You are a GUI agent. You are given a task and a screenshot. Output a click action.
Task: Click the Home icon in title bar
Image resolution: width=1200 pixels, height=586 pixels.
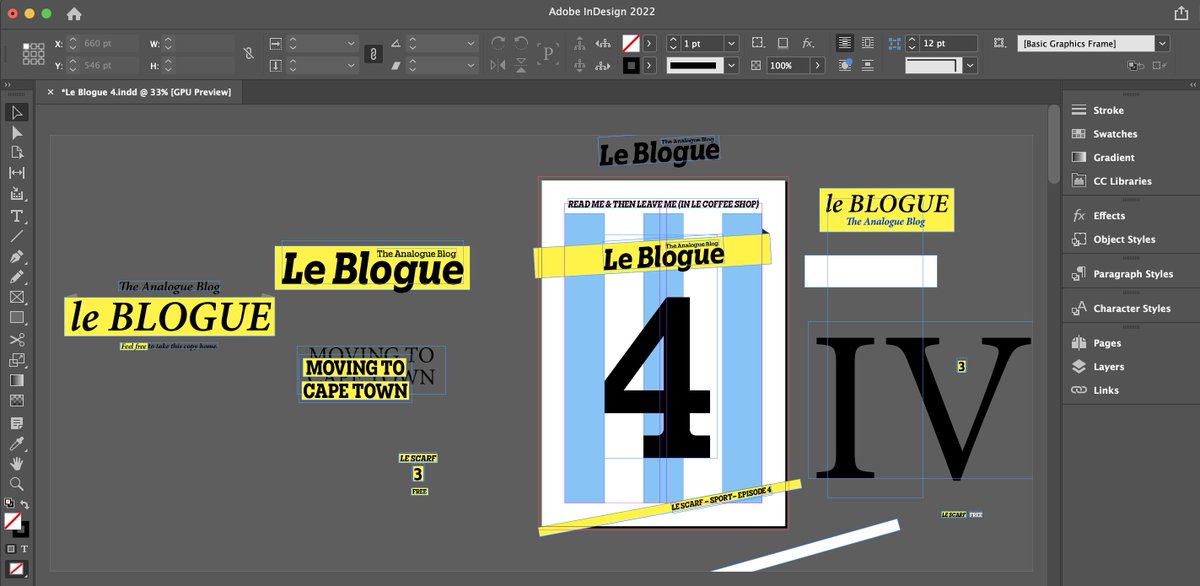pyautogui.click(x=74, y=14)
